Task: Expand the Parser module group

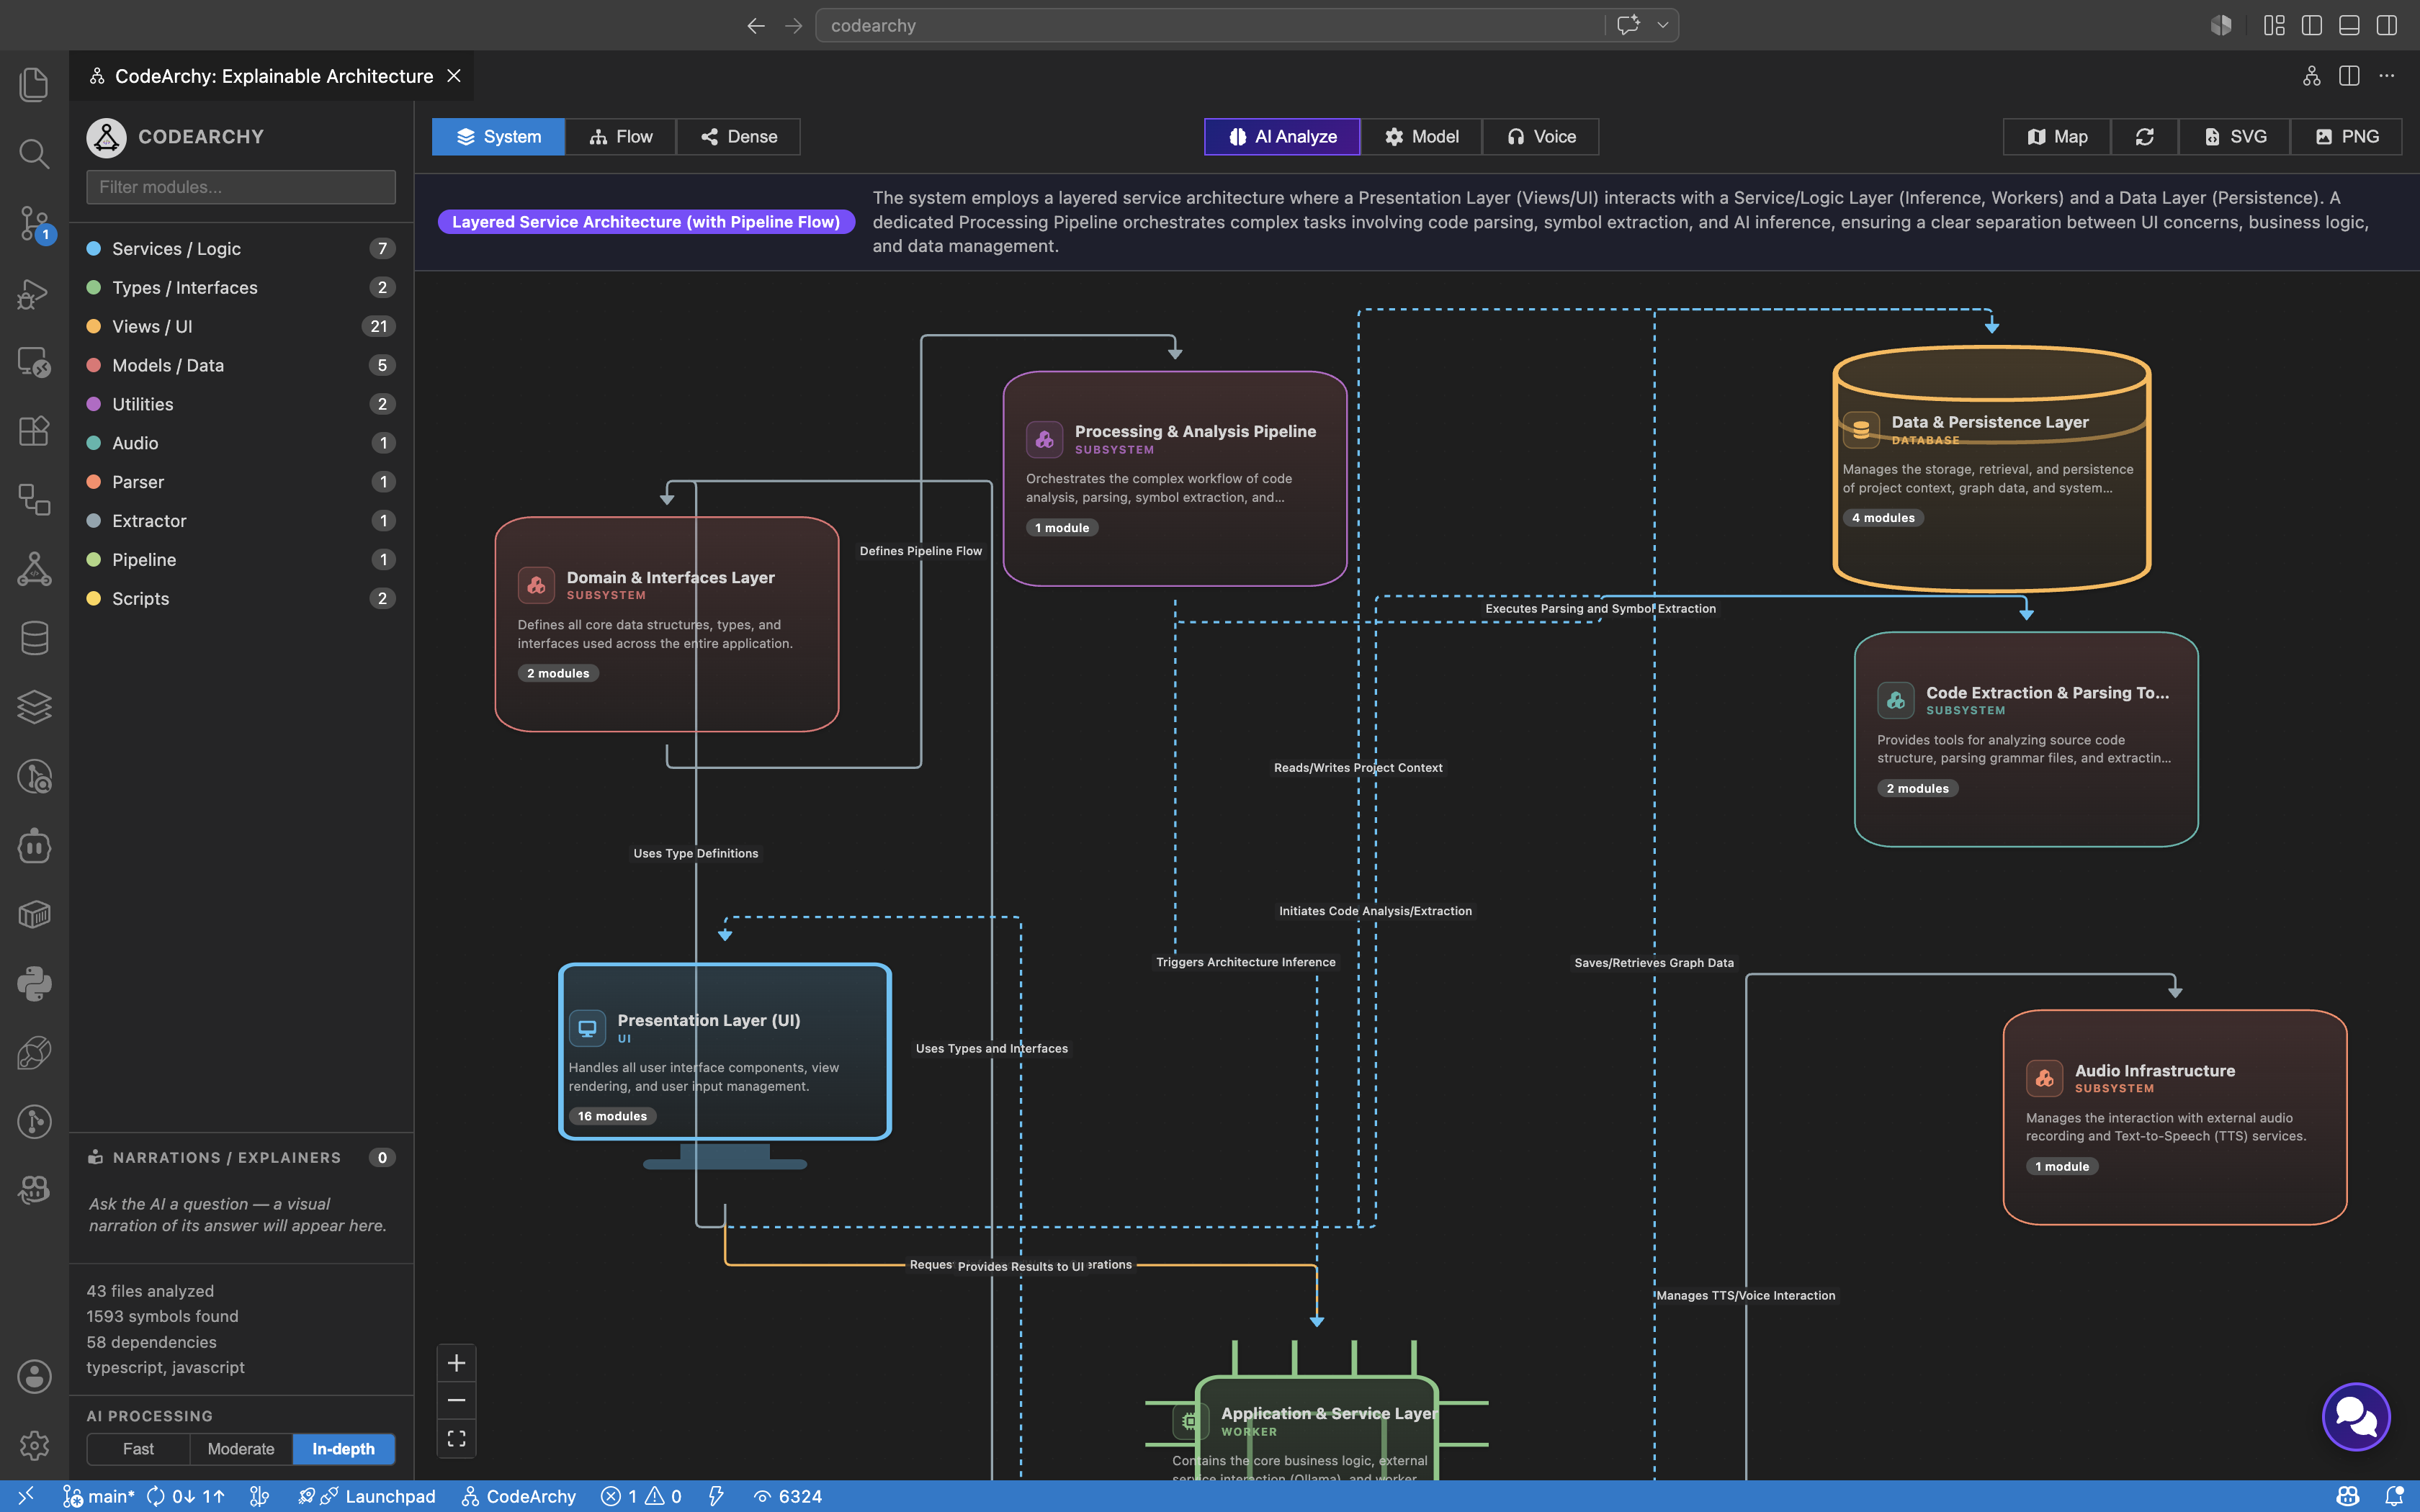Action: click(240, 482)
